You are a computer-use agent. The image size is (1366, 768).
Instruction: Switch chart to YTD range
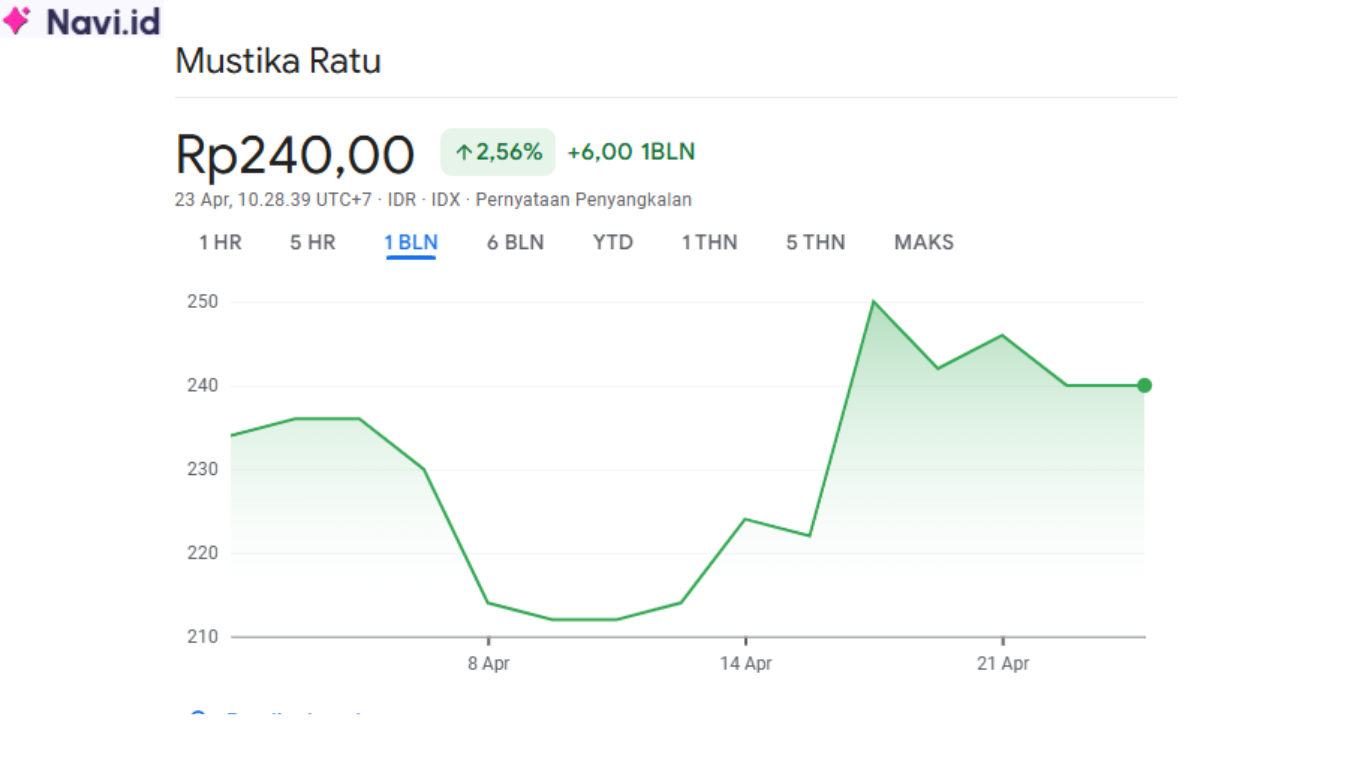(613, 243)
